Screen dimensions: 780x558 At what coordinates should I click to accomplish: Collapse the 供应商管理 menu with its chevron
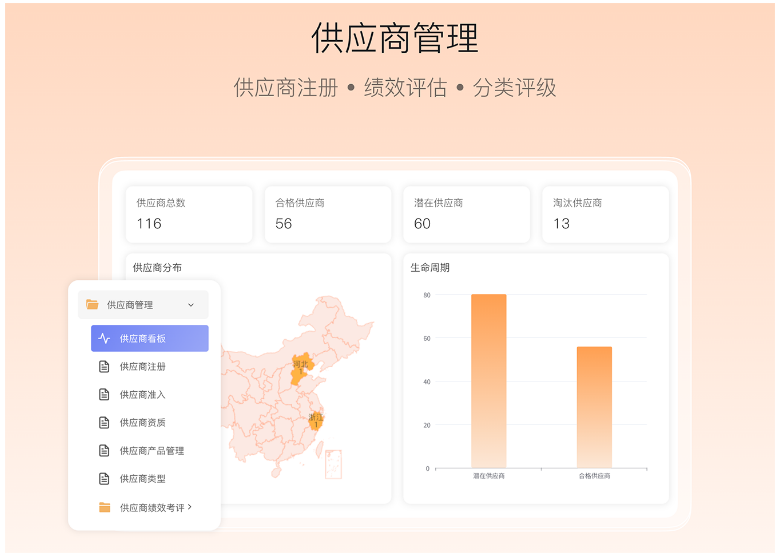click(191, 305)
